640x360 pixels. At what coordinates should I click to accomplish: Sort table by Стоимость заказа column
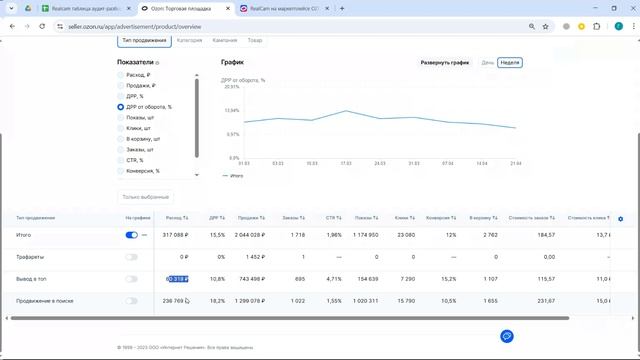532,218
